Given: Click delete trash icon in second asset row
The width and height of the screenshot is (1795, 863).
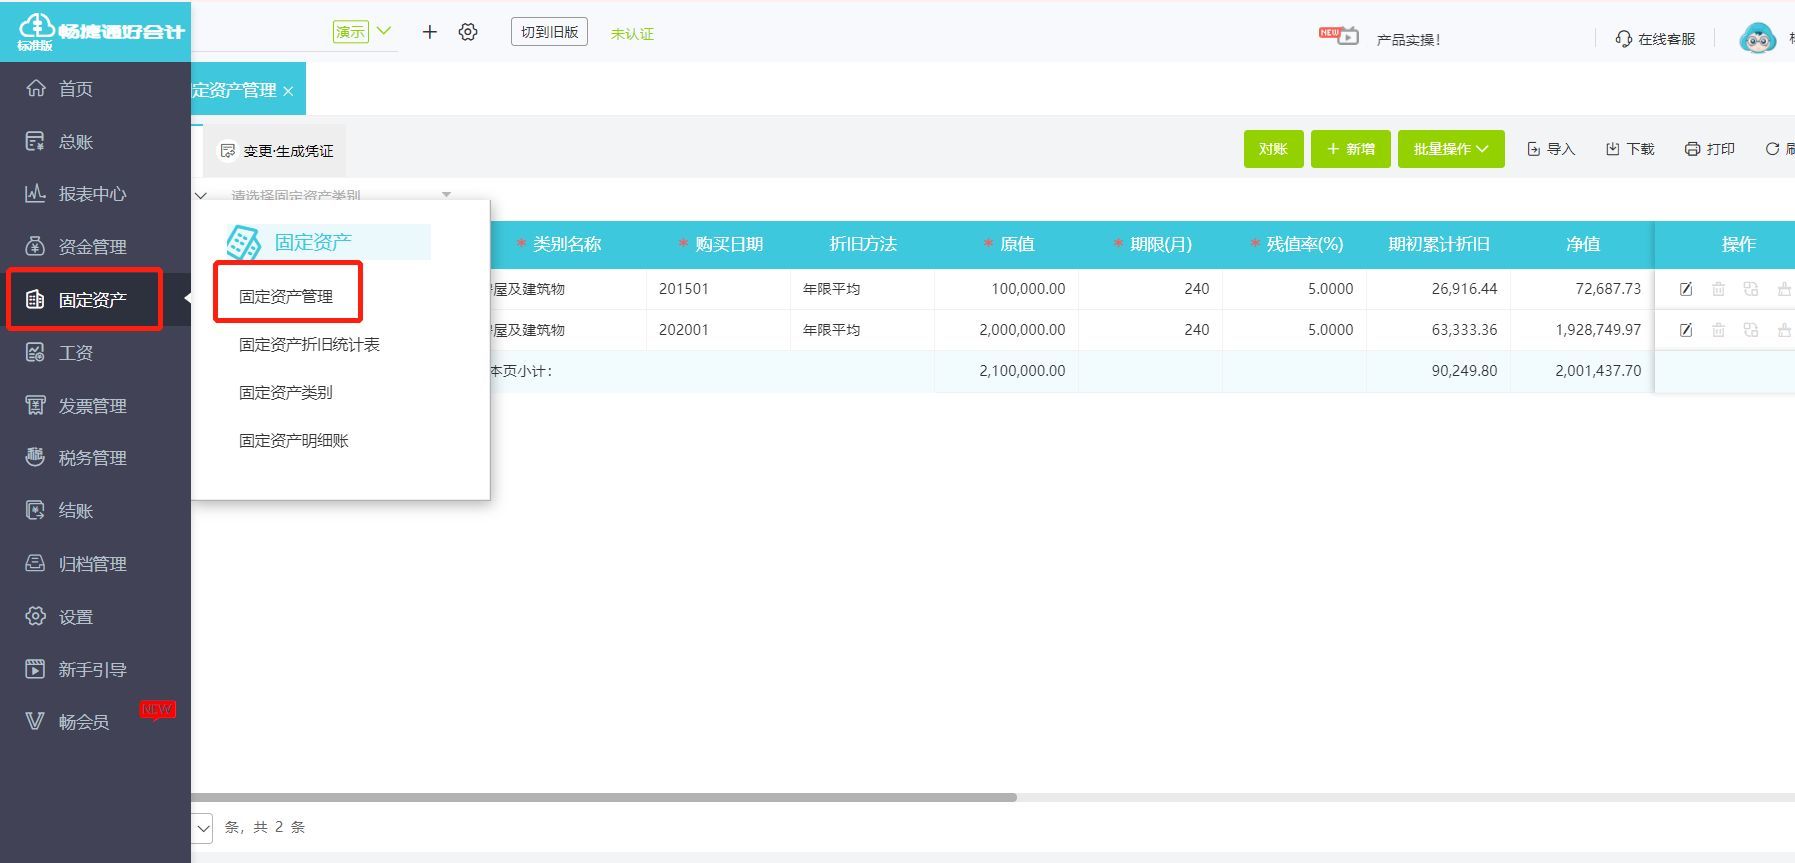Looking at the screenshot, I should click(1718, 330).
